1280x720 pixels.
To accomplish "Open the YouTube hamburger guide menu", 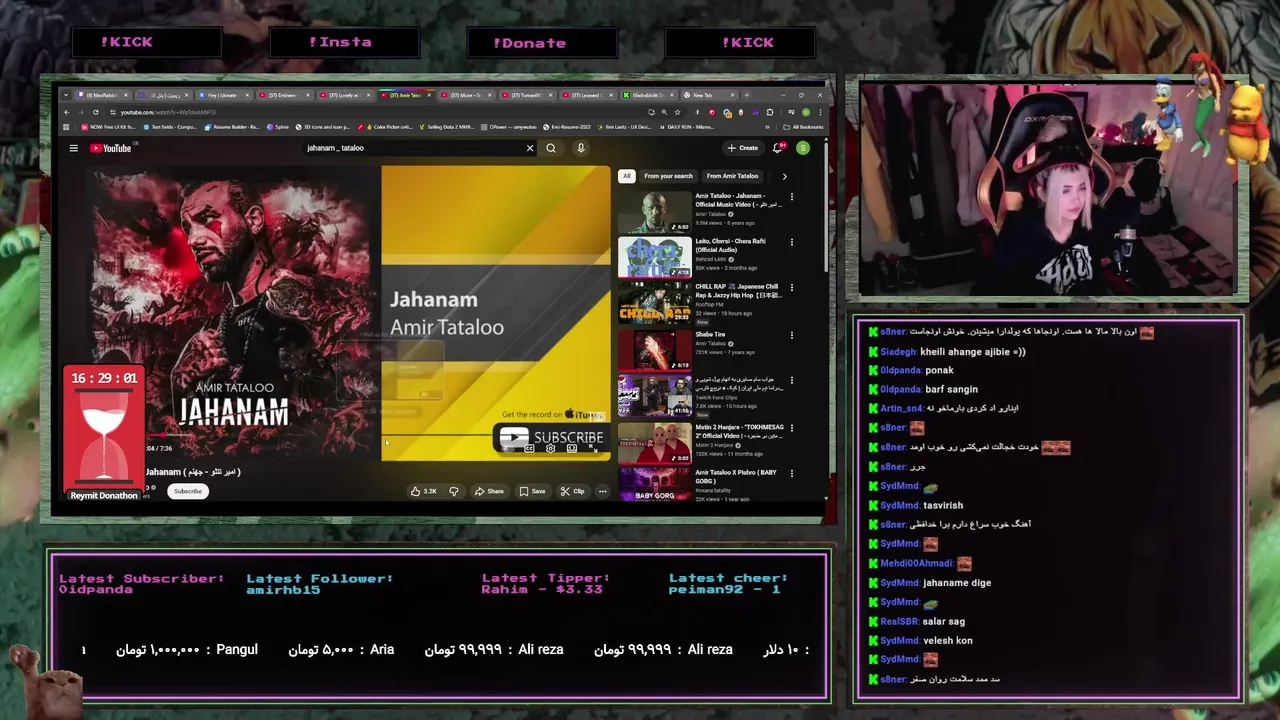I will (x=73, y=148).
